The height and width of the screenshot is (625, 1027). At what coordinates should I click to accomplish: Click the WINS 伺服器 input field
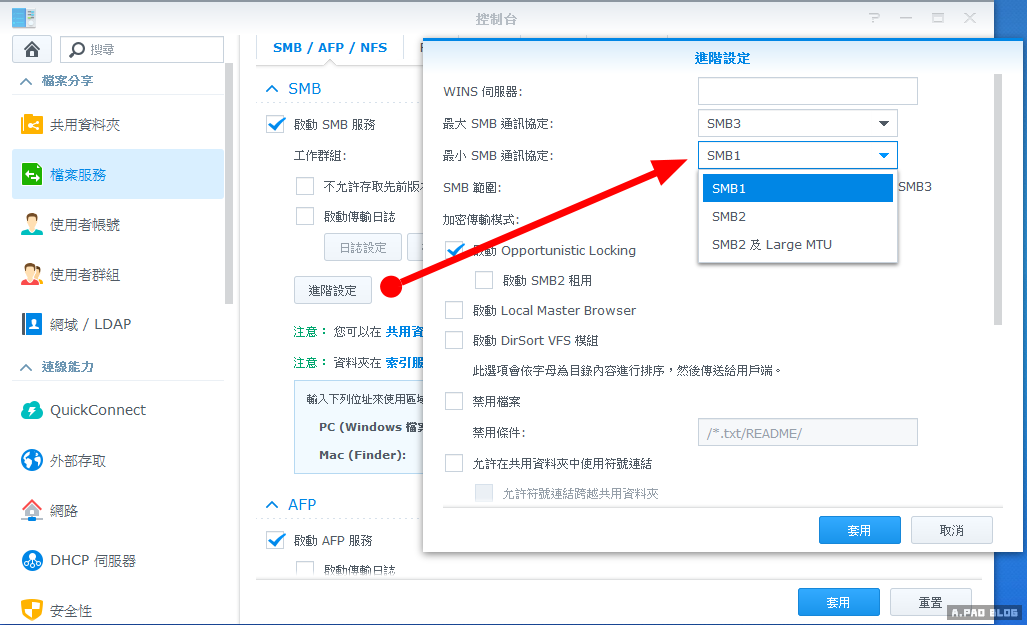(807, 91)
